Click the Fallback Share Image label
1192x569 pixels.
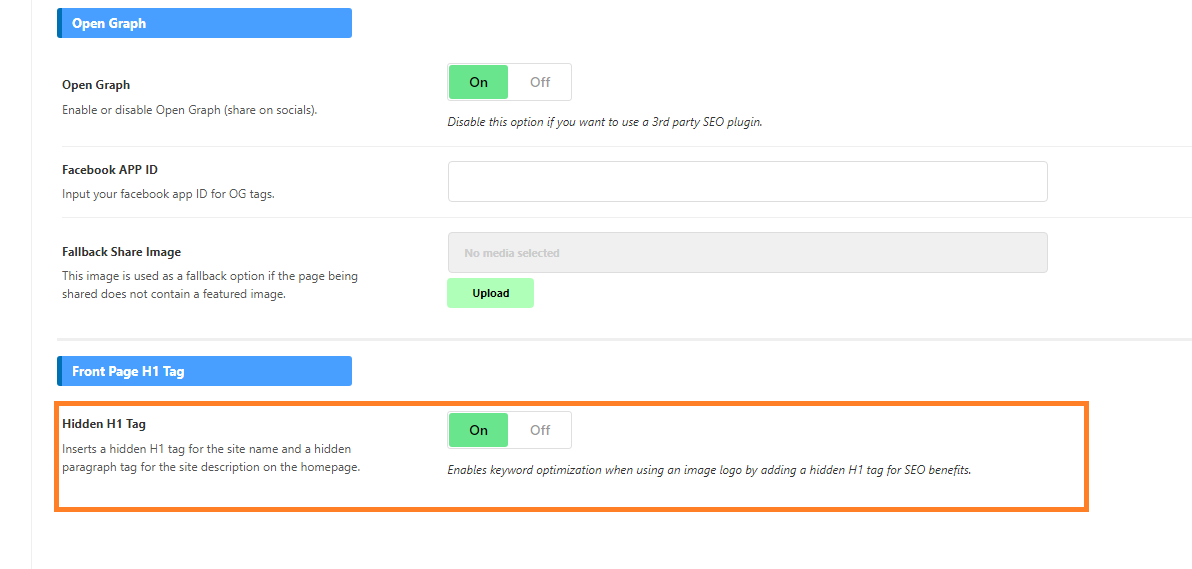pos(122,251)
